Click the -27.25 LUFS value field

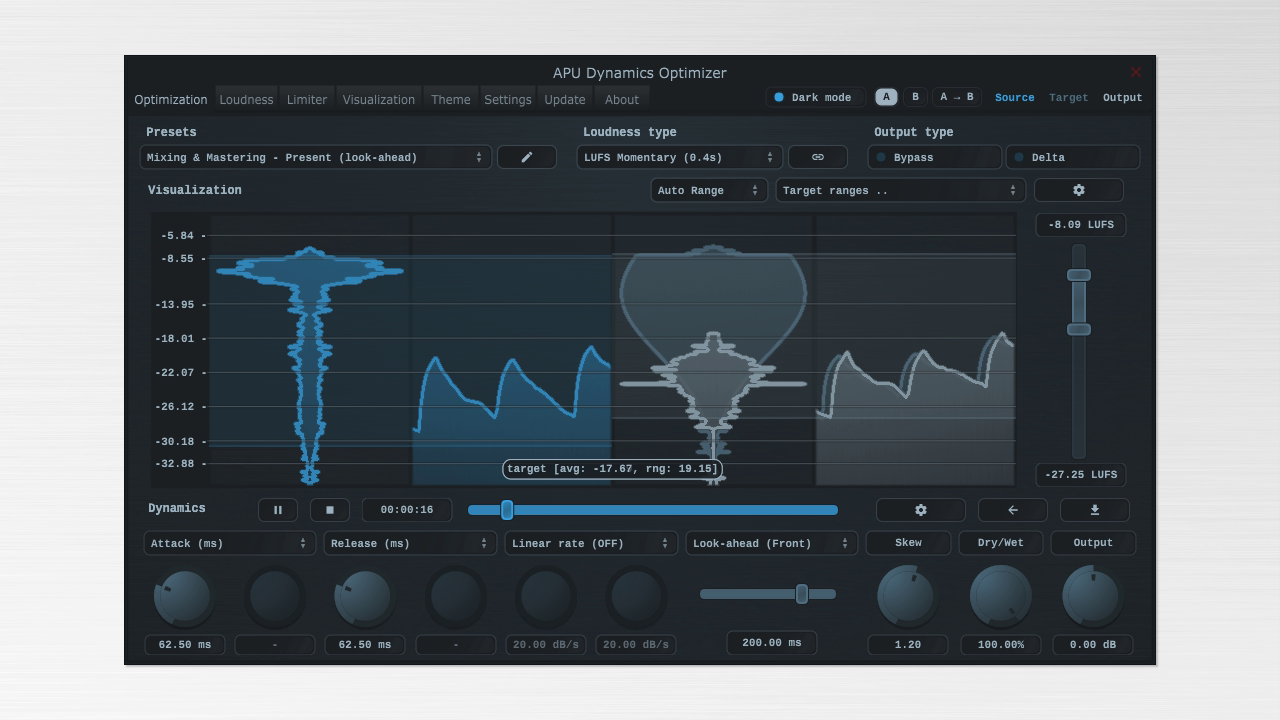1081,475
